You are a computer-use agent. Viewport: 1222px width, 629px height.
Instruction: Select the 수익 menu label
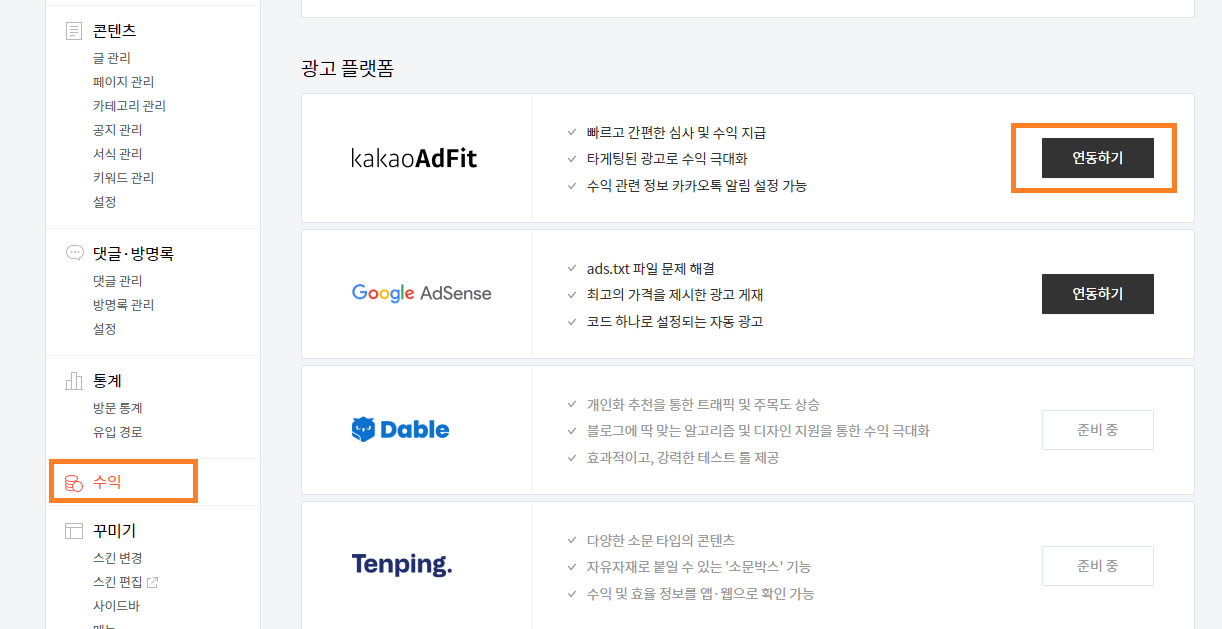[x=107, y=483]
